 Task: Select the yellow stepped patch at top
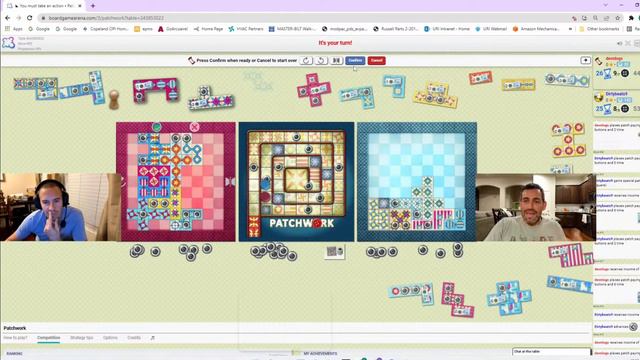pyautogui.click(x=435, y=95)
